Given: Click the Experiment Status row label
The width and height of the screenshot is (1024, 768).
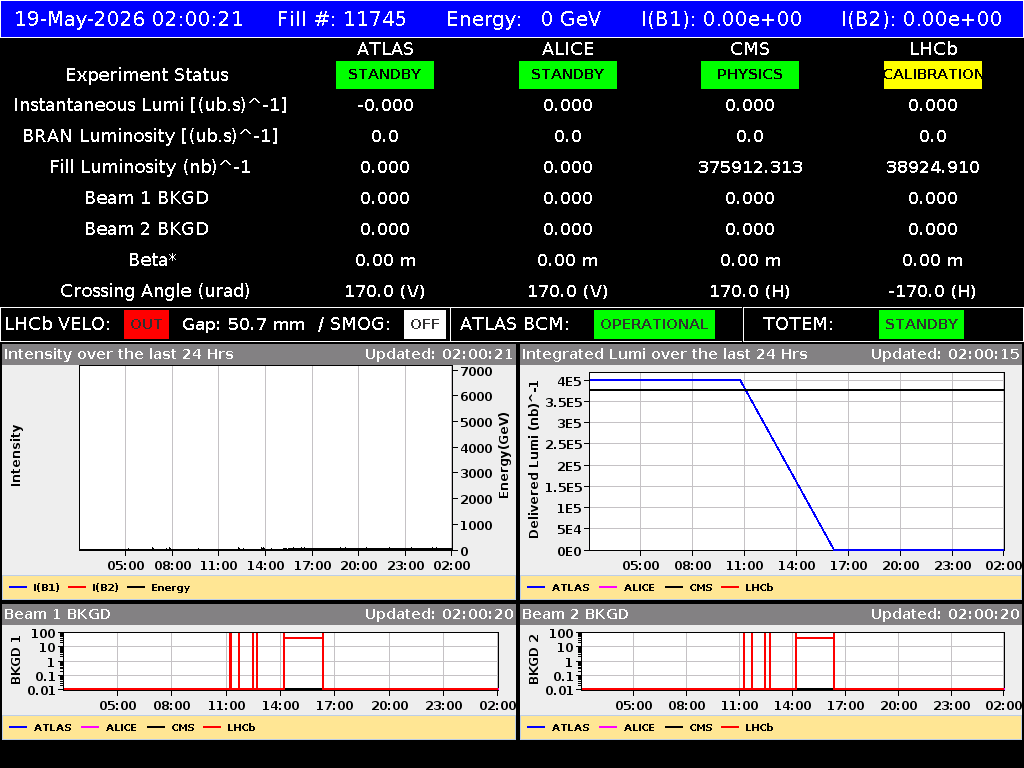Looking at the screenshot, I should (x=147, y=75).
